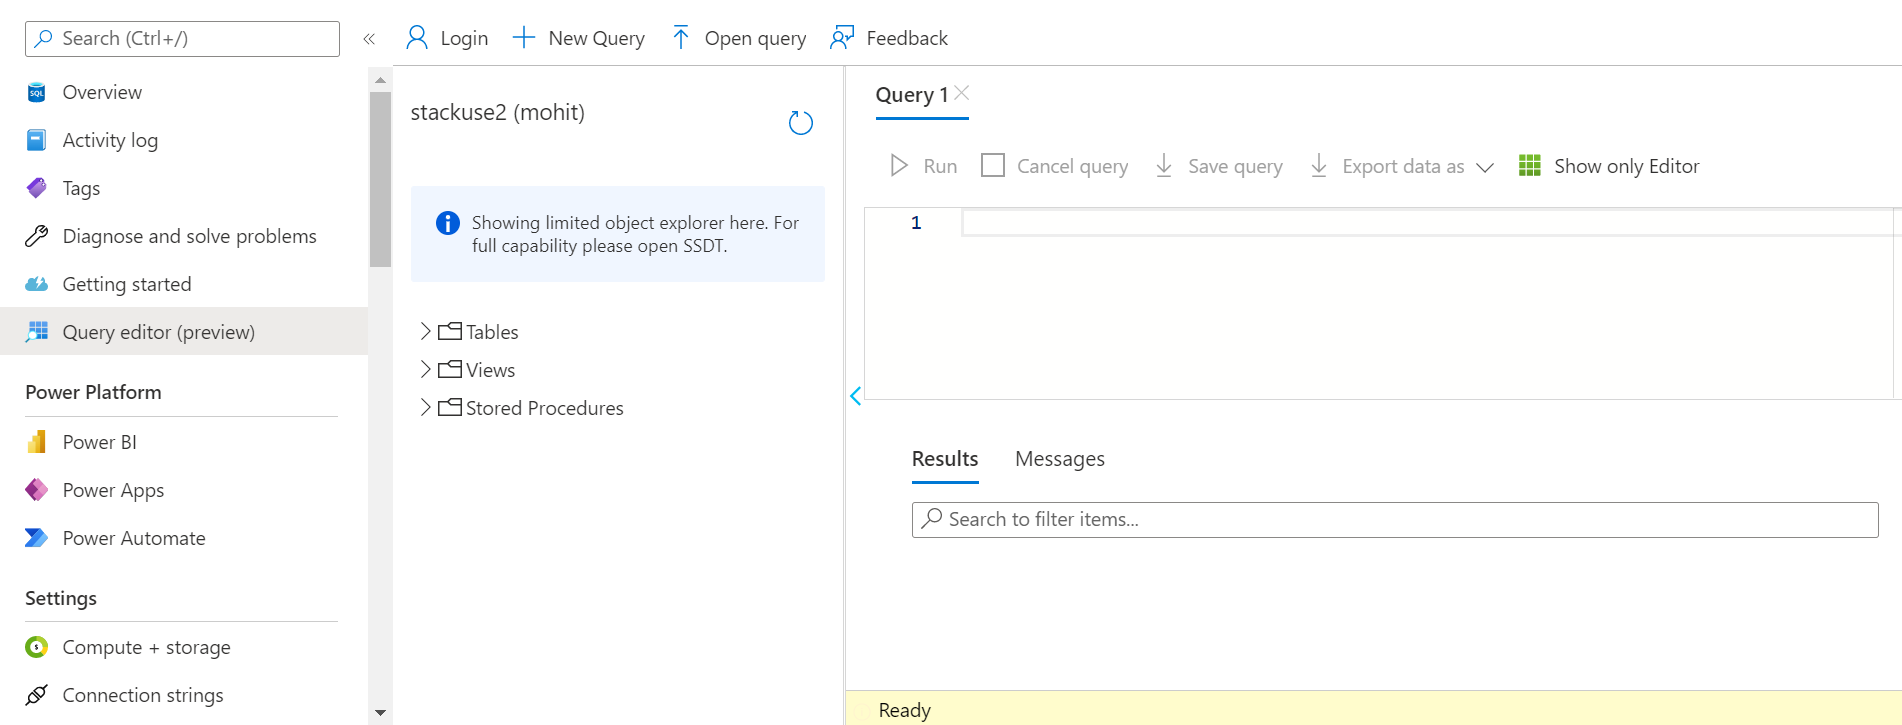Open the Export data as dropdown
This screenshot has width=1902, height=725.
(x=1485, y=167)
